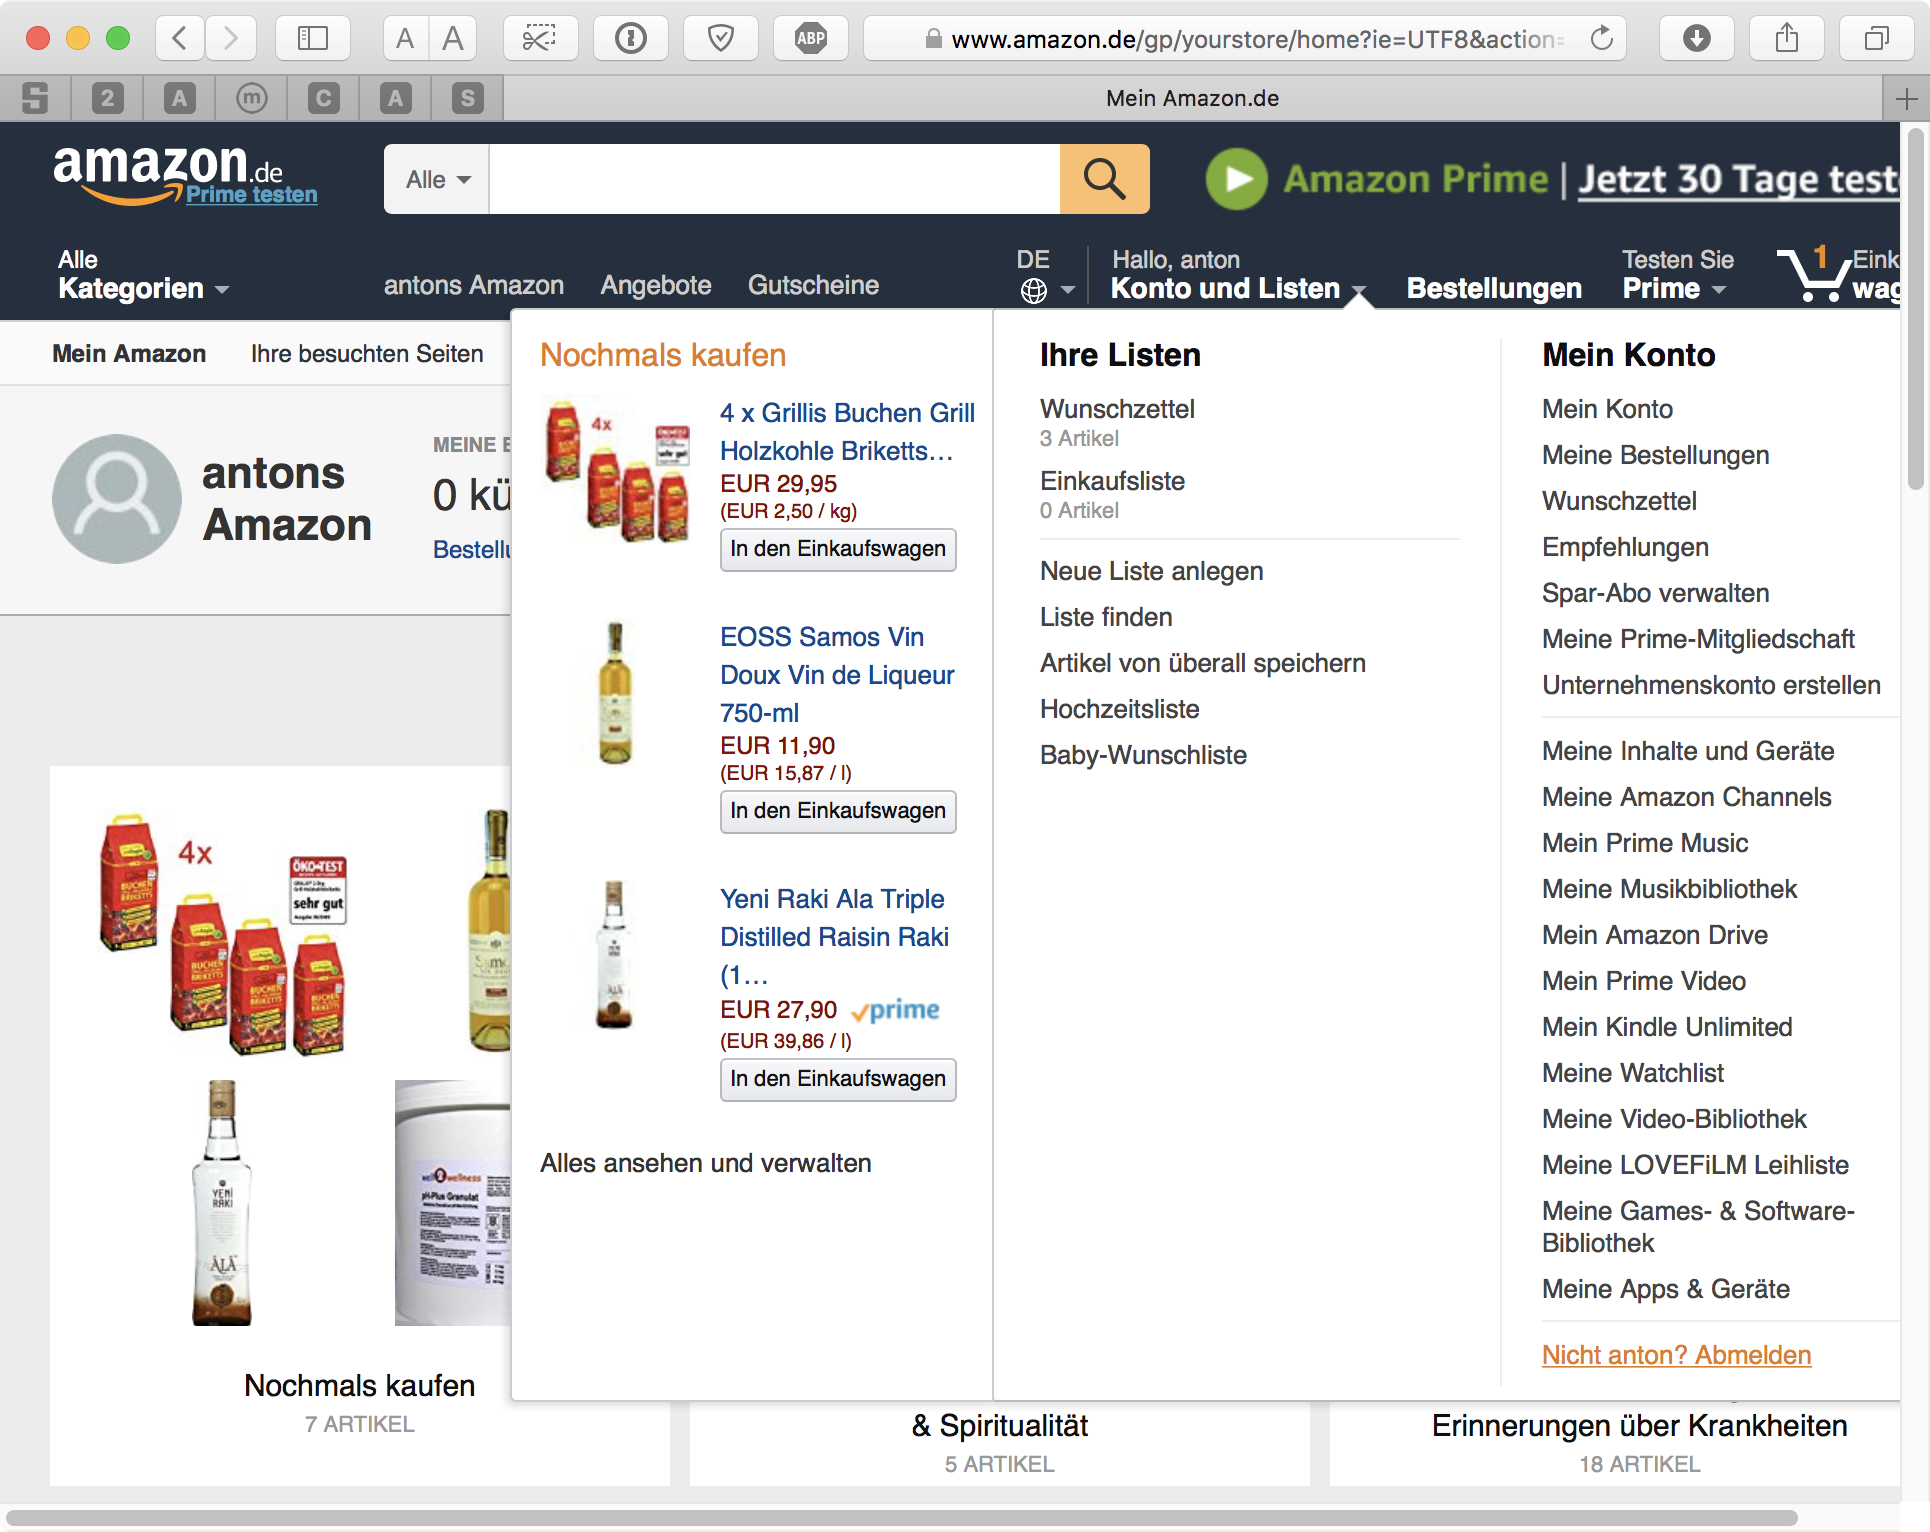Open the shopping cart icon
Screen dimensions: 1930x1532
click(1813, 273)
